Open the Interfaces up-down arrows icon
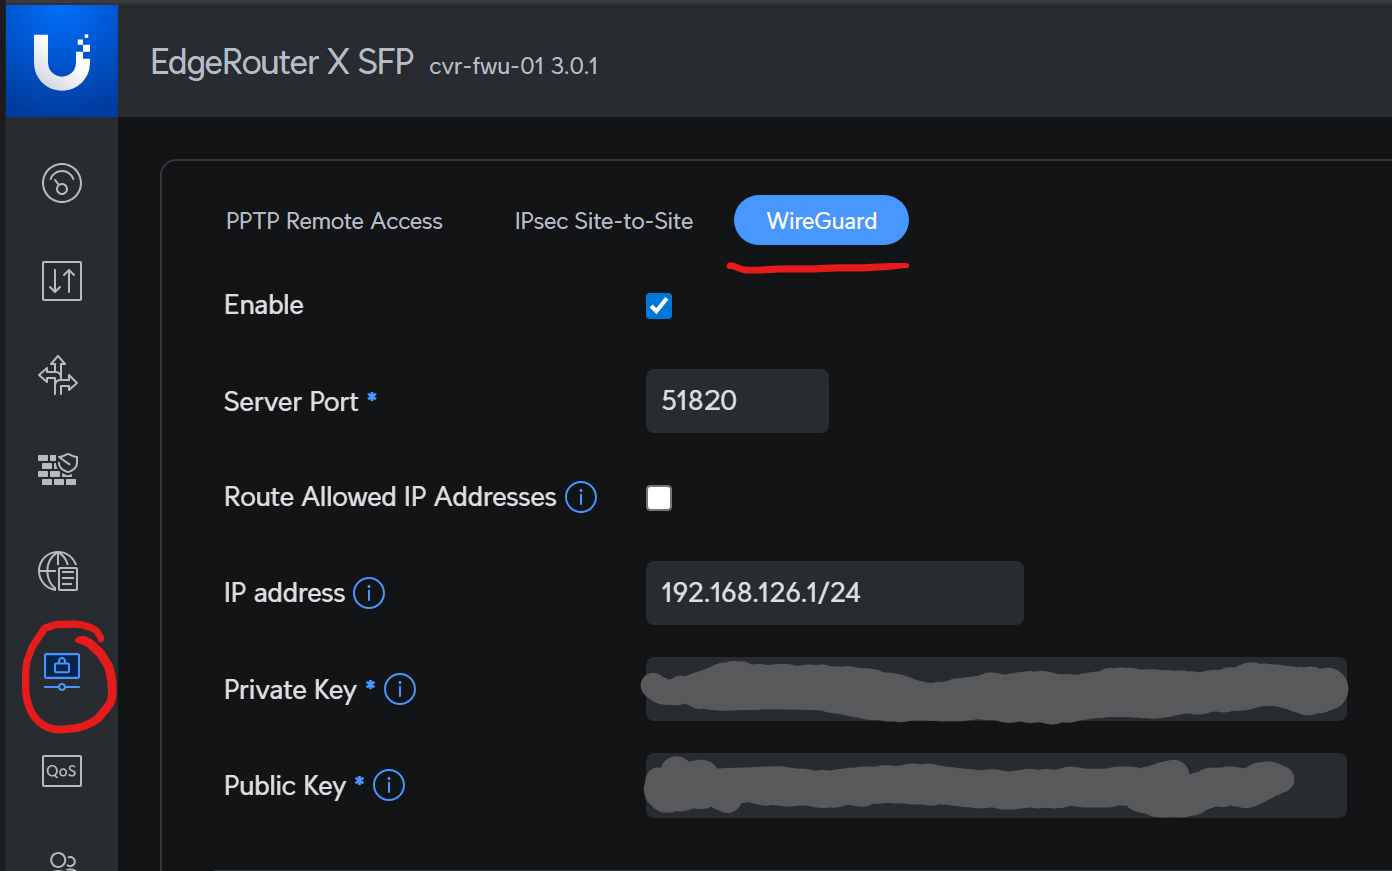This screenshot has height=871, width=1392. pos(62,281)
